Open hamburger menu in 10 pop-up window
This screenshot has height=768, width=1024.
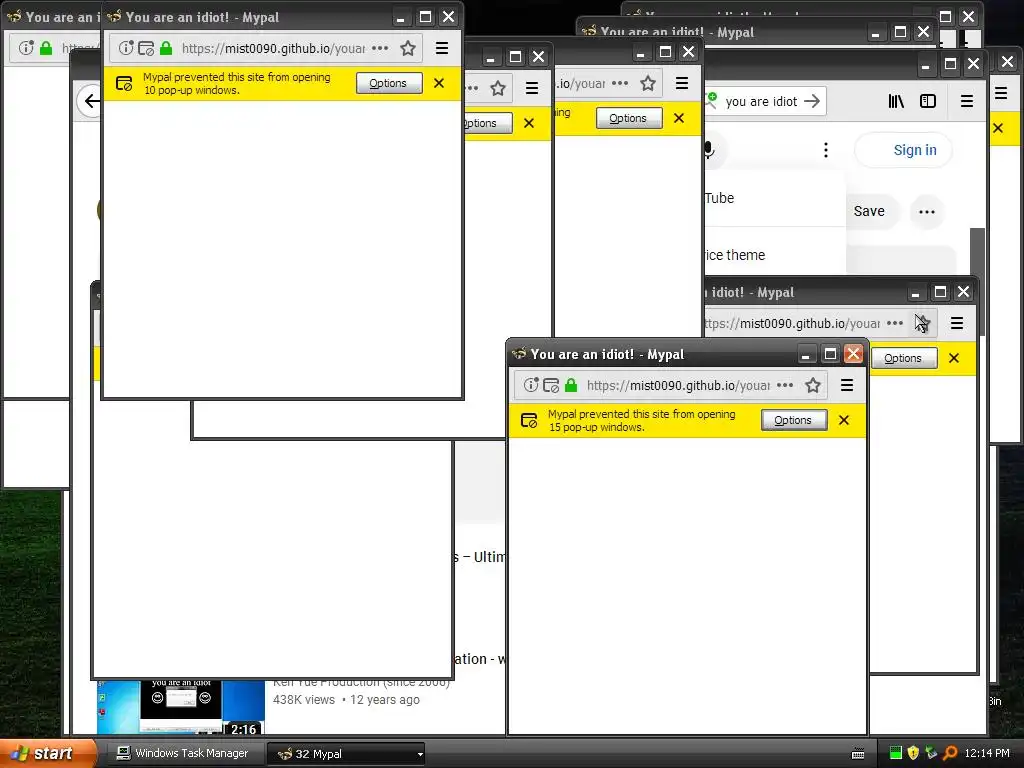tap(442, 48)
